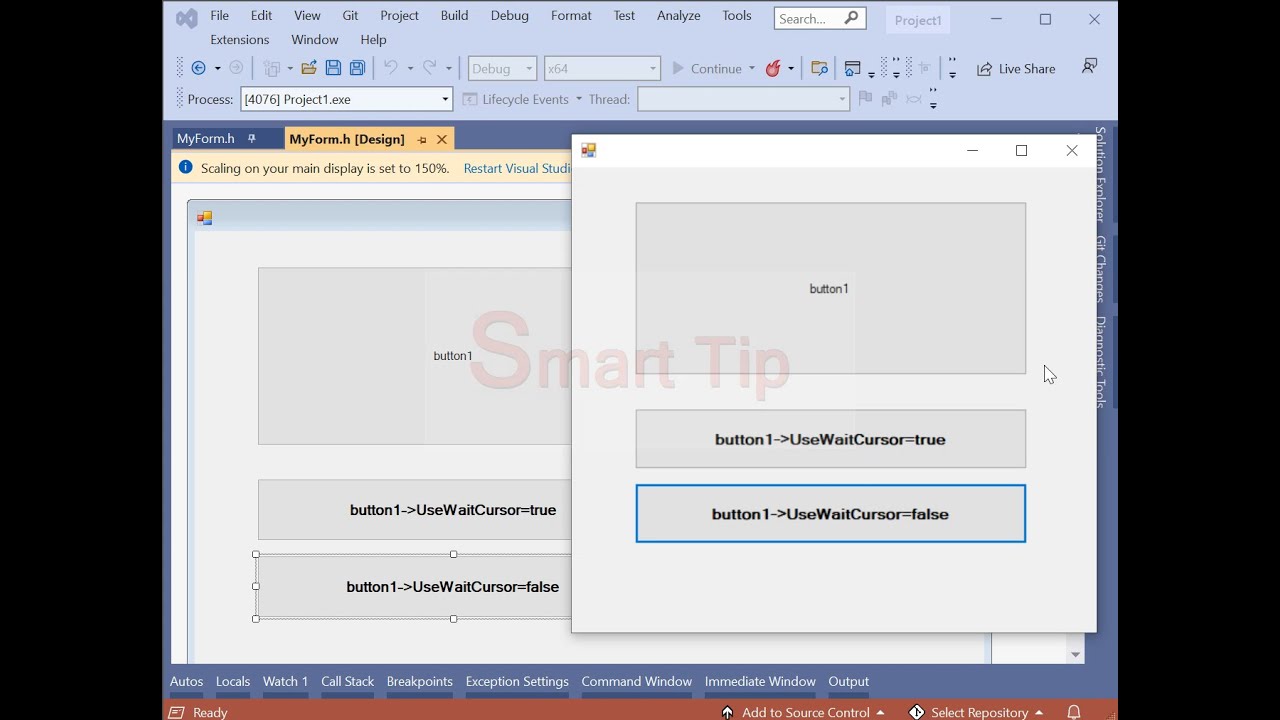Click button1 in the running form
This screenshot has width=1280, height=720.
830,288
